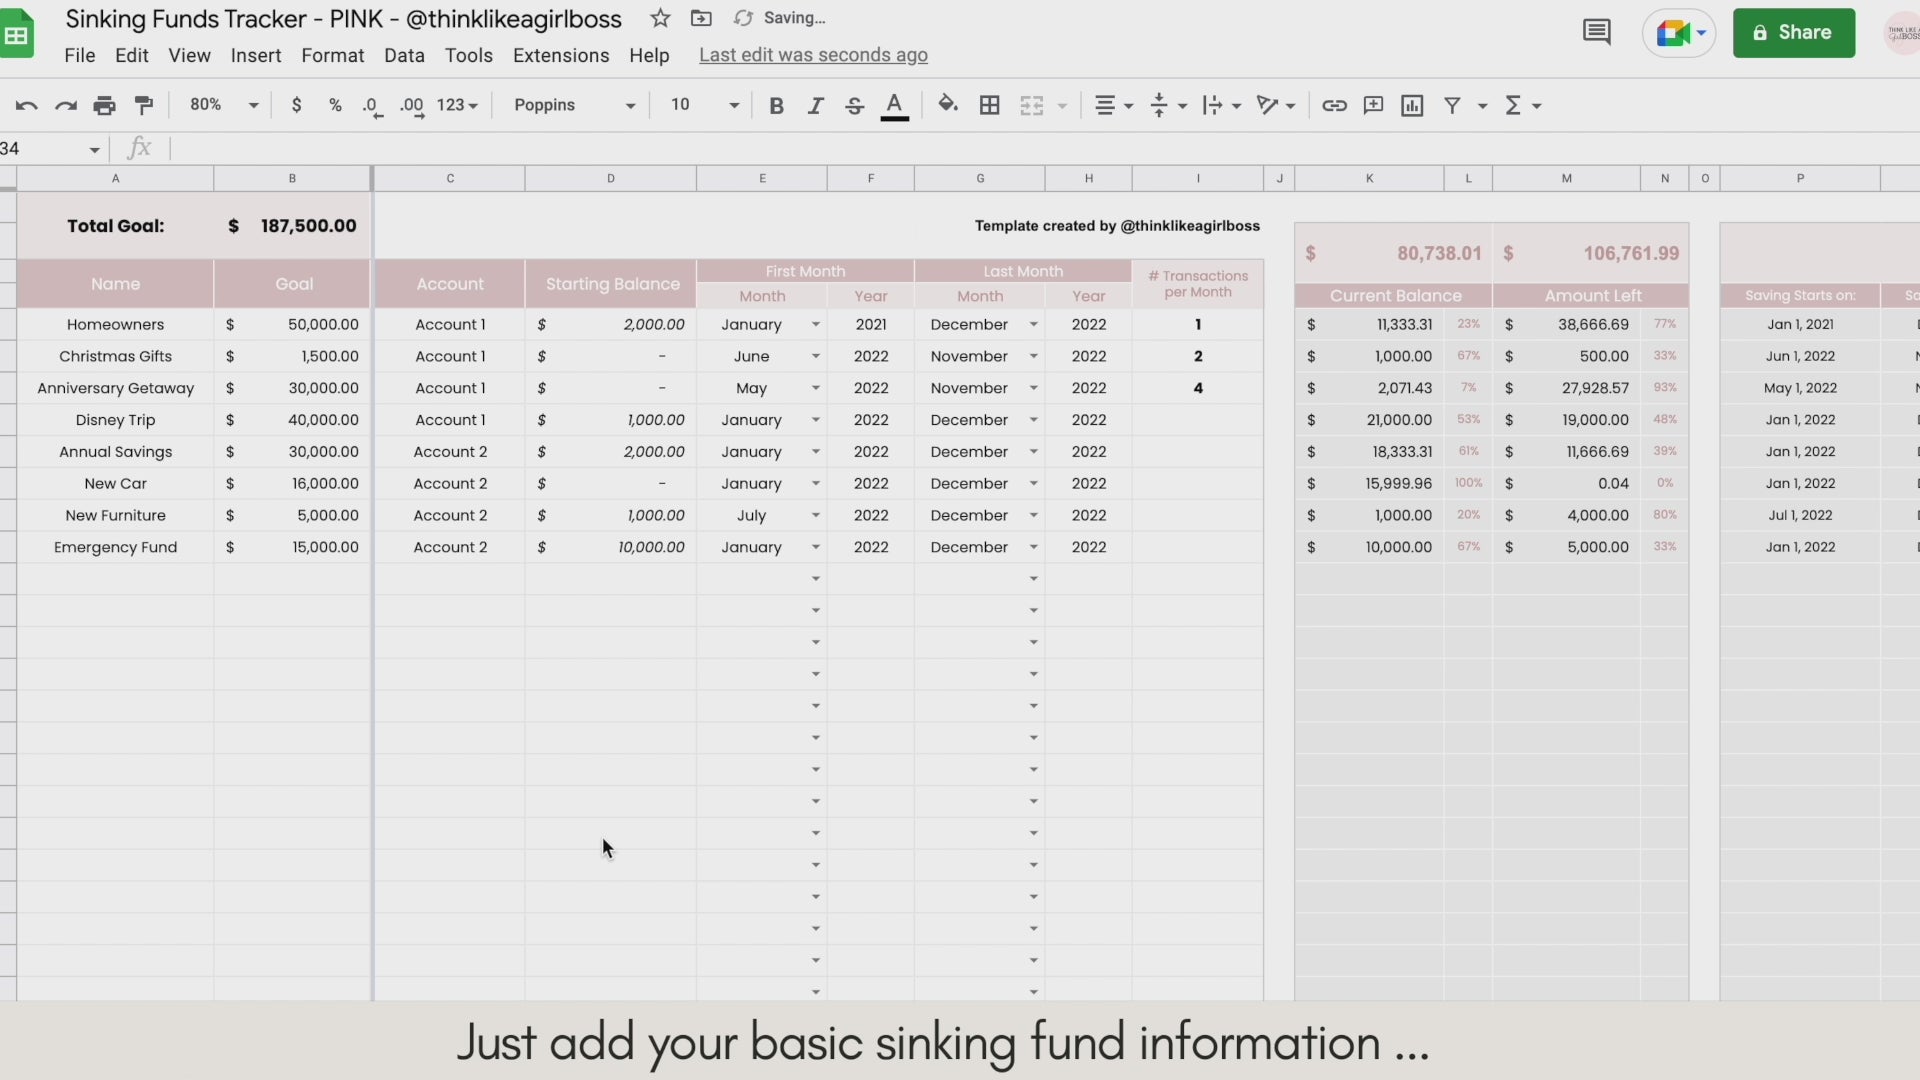The height and width of the screenshot is (1080, 1920).
Task: Create a filter with the funnel icon
Action: 1452,105
